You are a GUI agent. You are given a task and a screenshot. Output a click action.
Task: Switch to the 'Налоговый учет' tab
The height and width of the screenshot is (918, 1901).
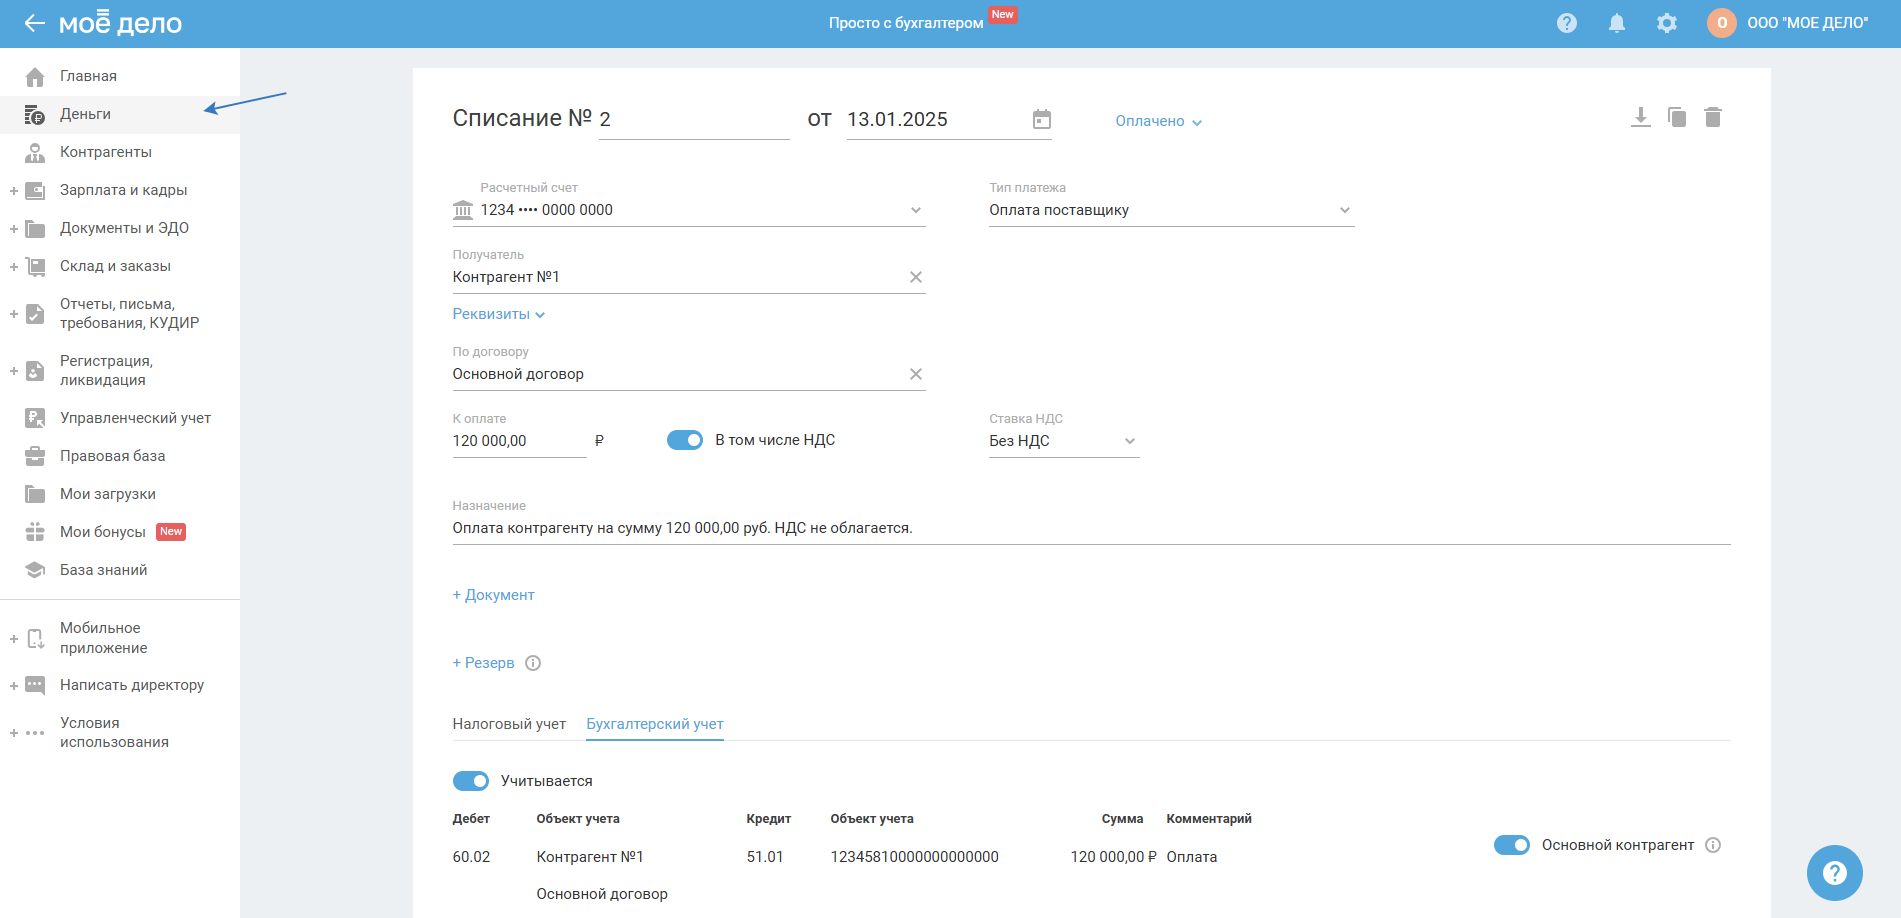click(x=509, y=724)
